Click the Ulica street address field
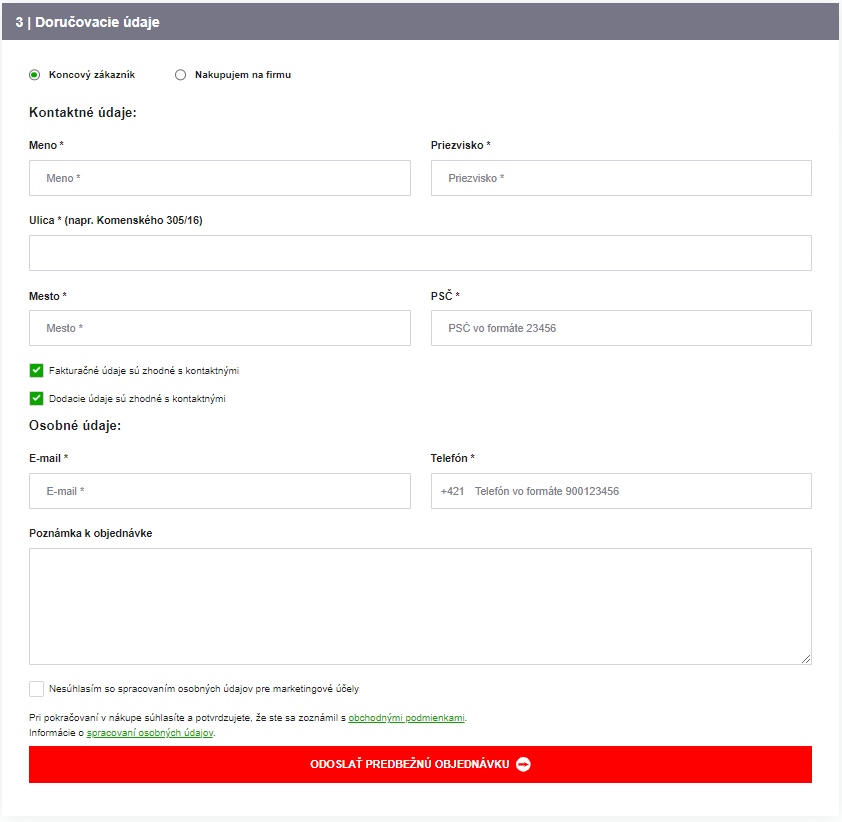The image size is (842, 822). click(420, 253)
